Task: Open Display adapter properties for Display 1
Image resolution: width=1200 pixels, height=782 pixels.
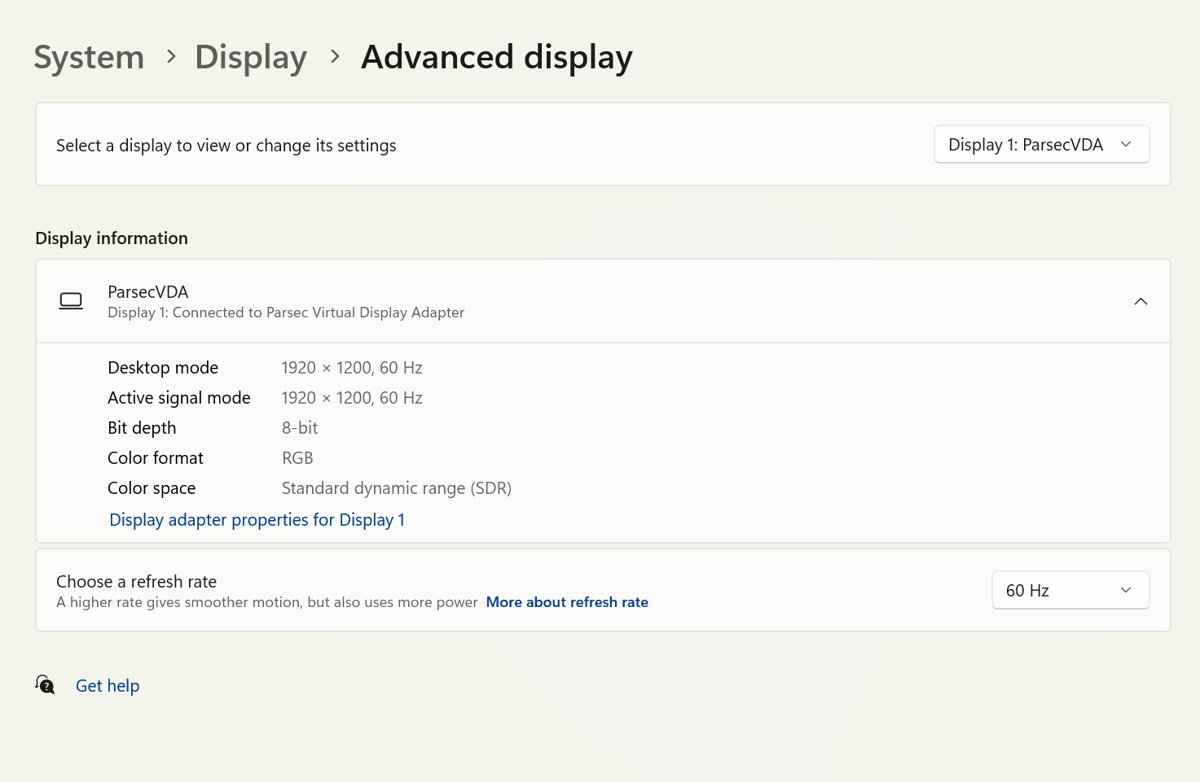Action: 257,520
